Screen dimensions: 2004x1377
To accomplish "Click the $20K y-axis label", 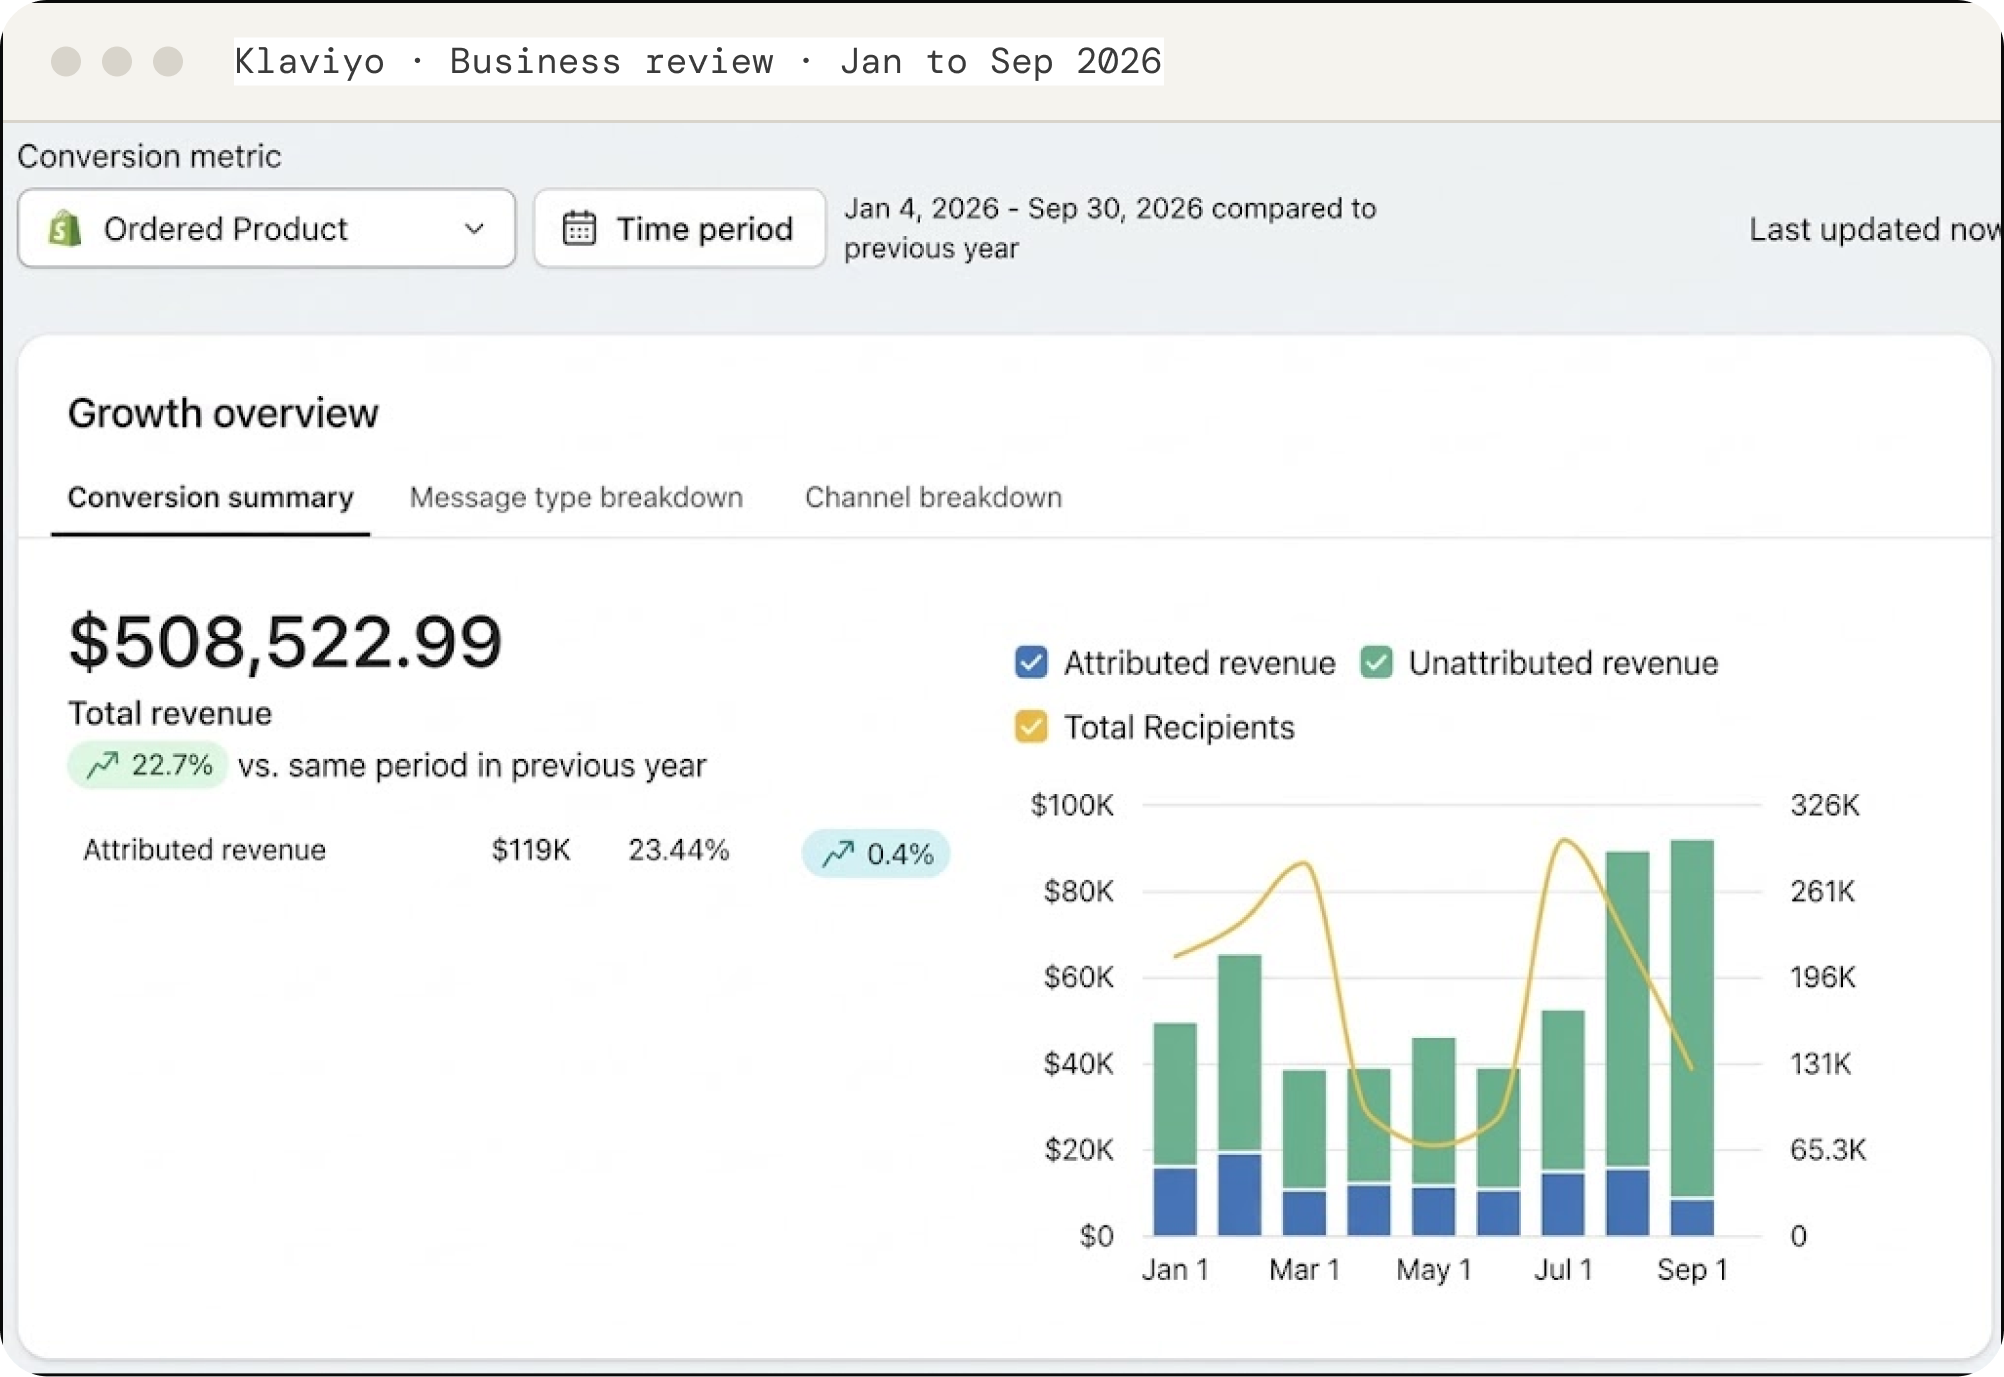I will [x=1078, y=1150].
